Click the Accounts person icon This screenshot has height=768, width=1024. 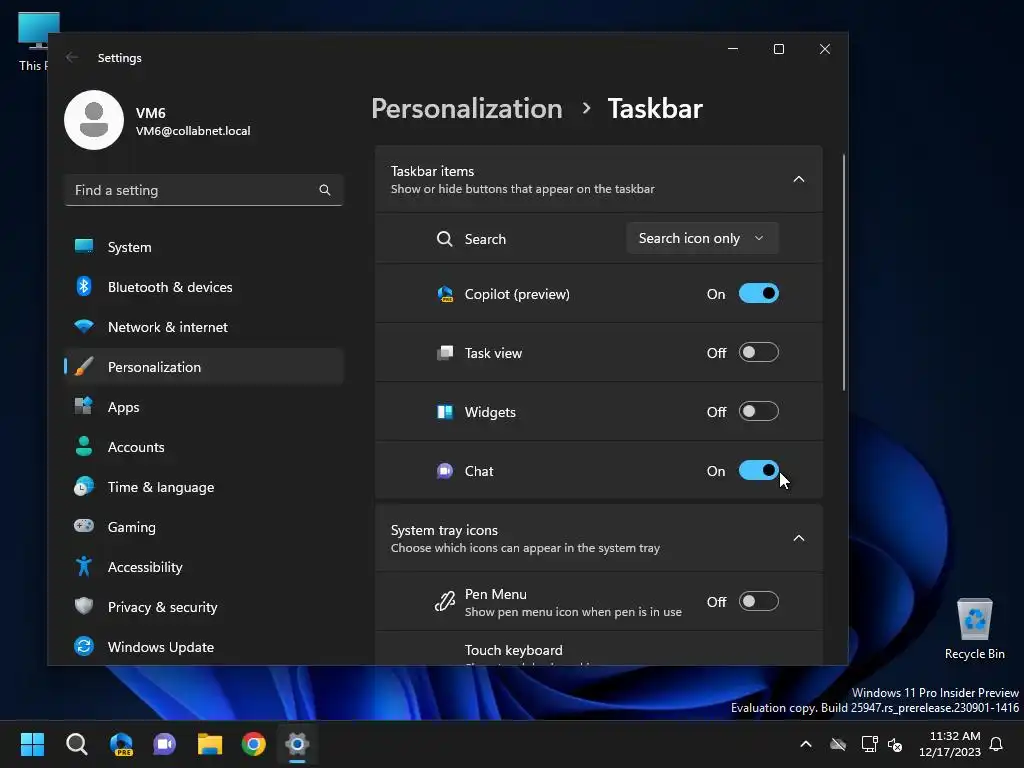[x=84, y=446]
